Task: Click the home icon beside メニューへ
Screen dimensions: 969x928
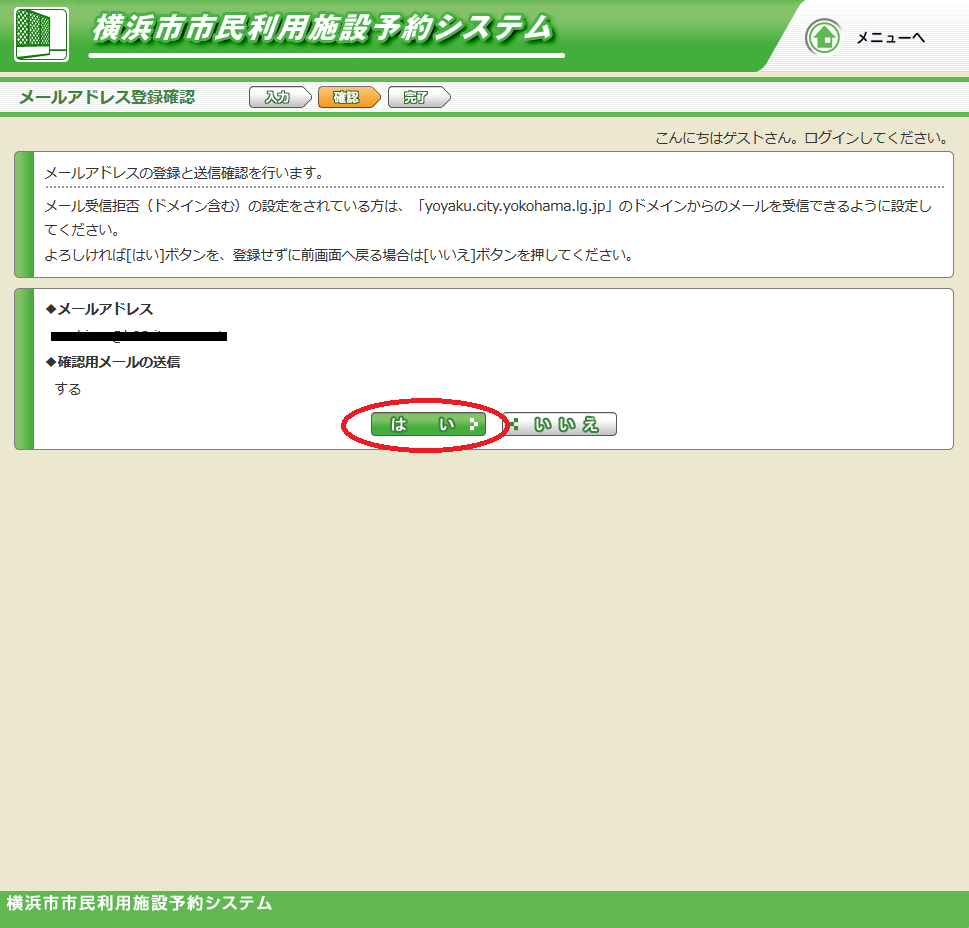Action: tap(824, 38)
